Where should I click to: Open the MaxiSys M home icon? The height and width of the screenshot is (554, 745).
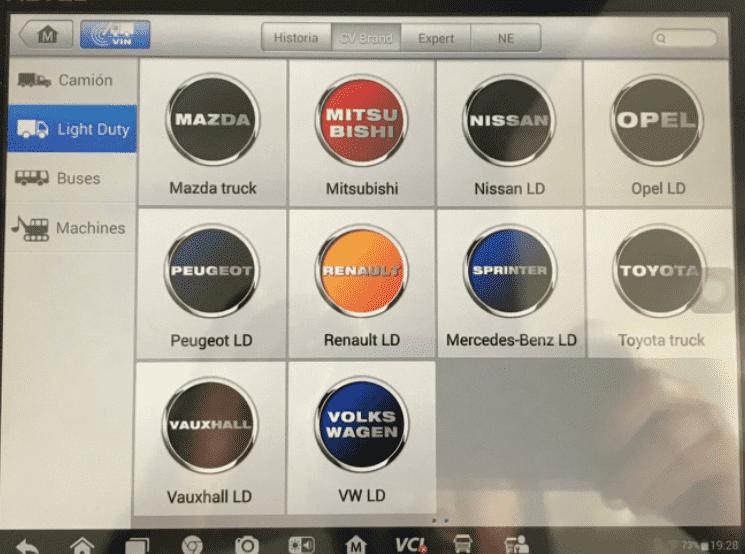[356, 545]
